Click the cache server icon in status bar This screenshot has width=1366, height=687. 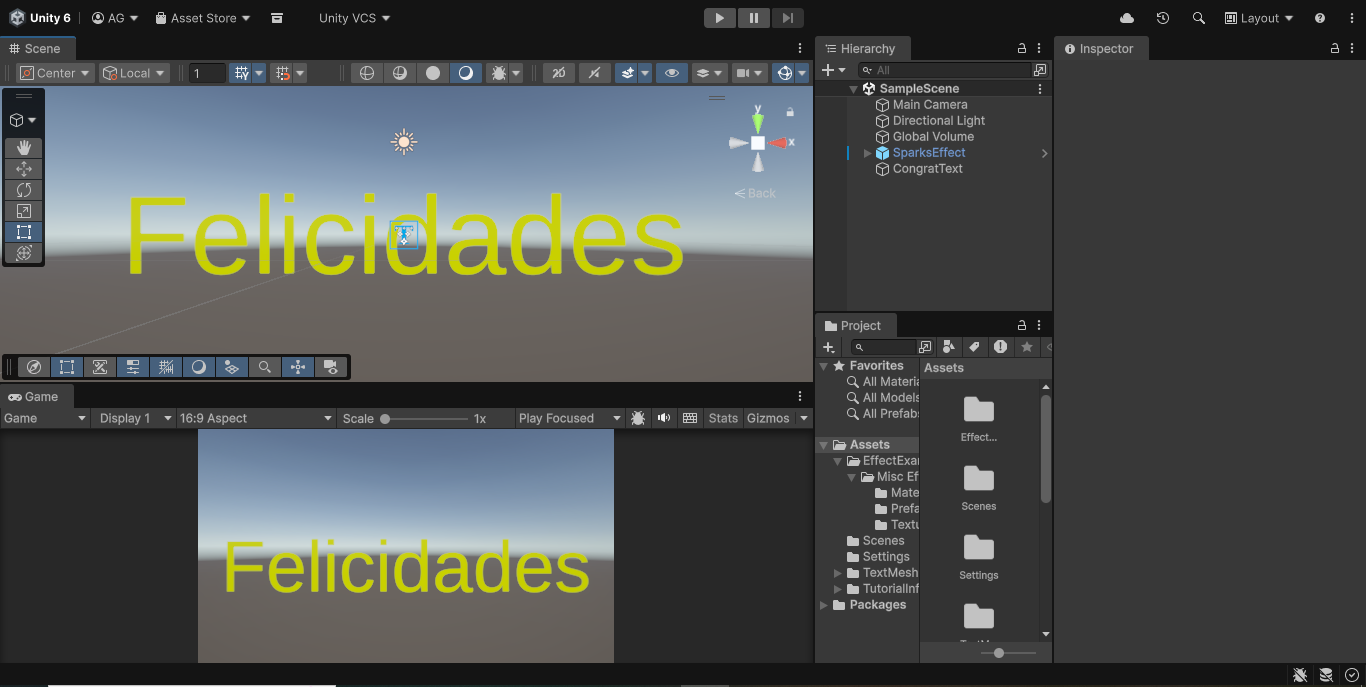pos(1326,675)
